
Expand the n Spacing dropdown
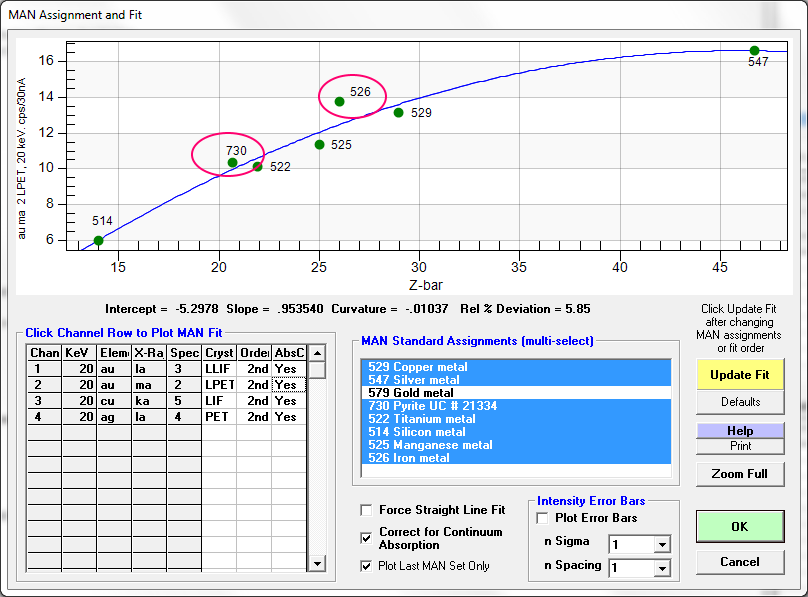(x=660, y=568)
